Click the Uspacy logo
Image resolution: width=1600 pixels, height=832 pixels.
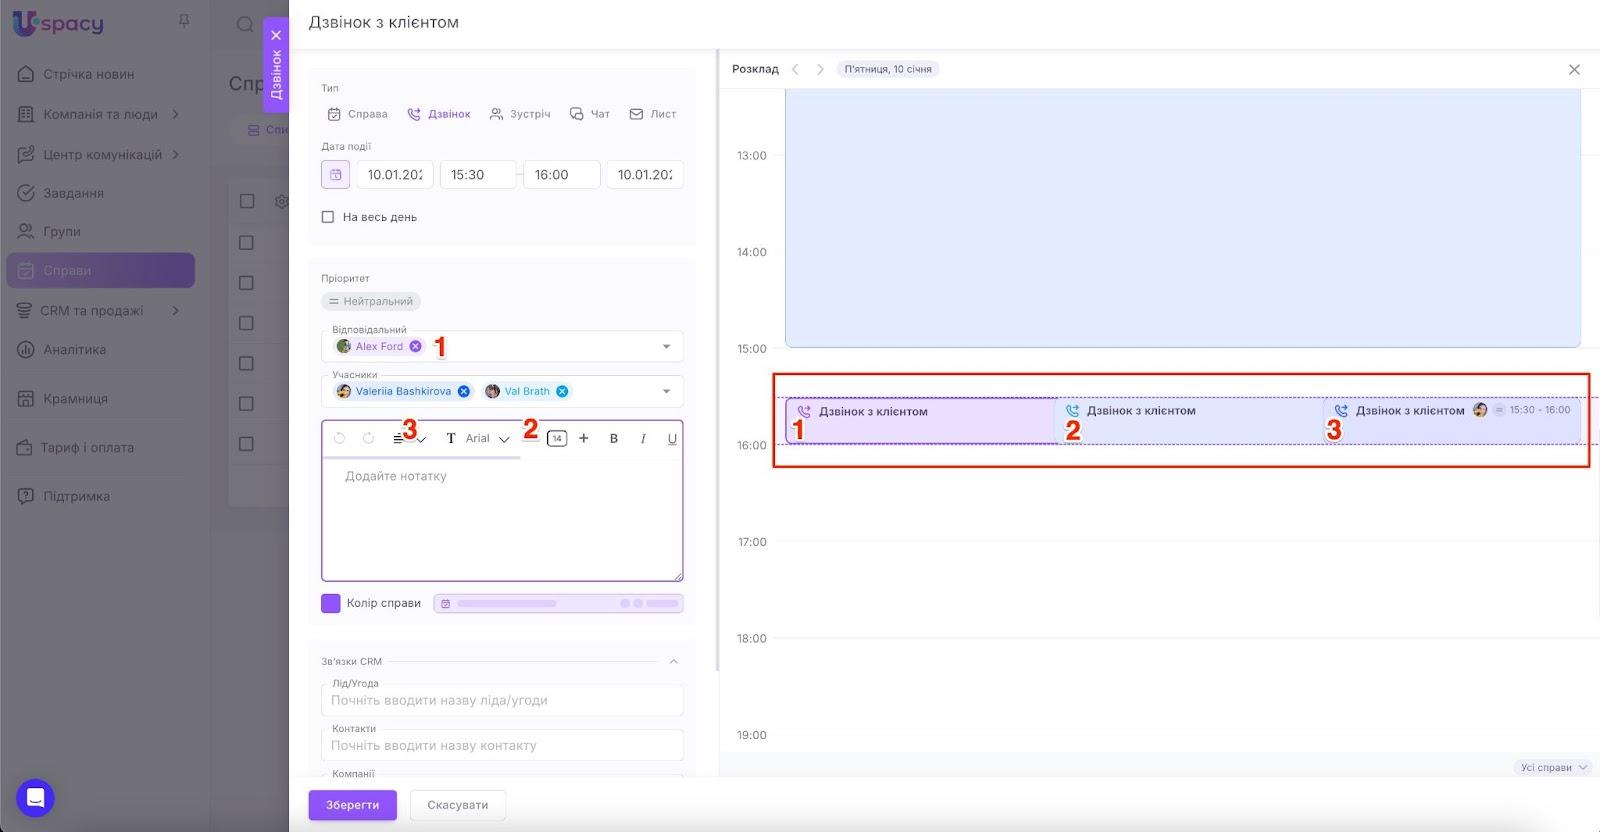(58, 23)
